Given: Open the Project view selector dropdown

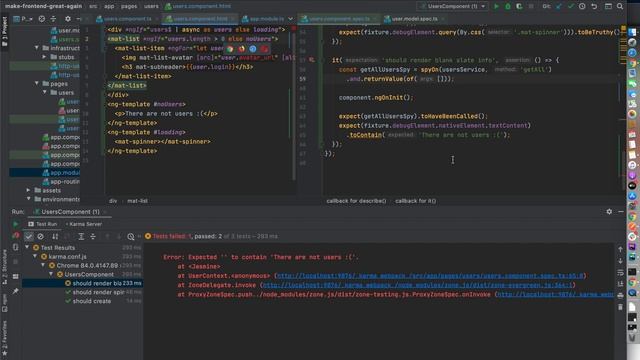Looking at the screenshot, I should (23, 19).
